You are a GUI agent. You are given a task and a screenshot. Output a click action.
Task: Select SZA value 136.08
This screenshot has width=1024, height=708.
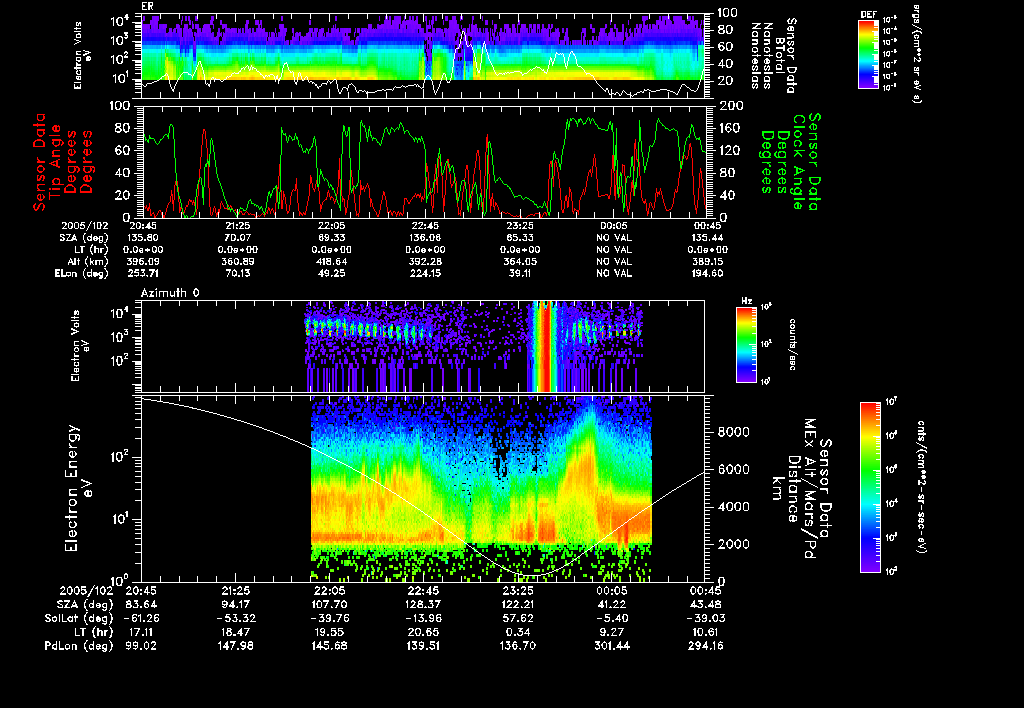pyautogui.click(x=426, y=238)
